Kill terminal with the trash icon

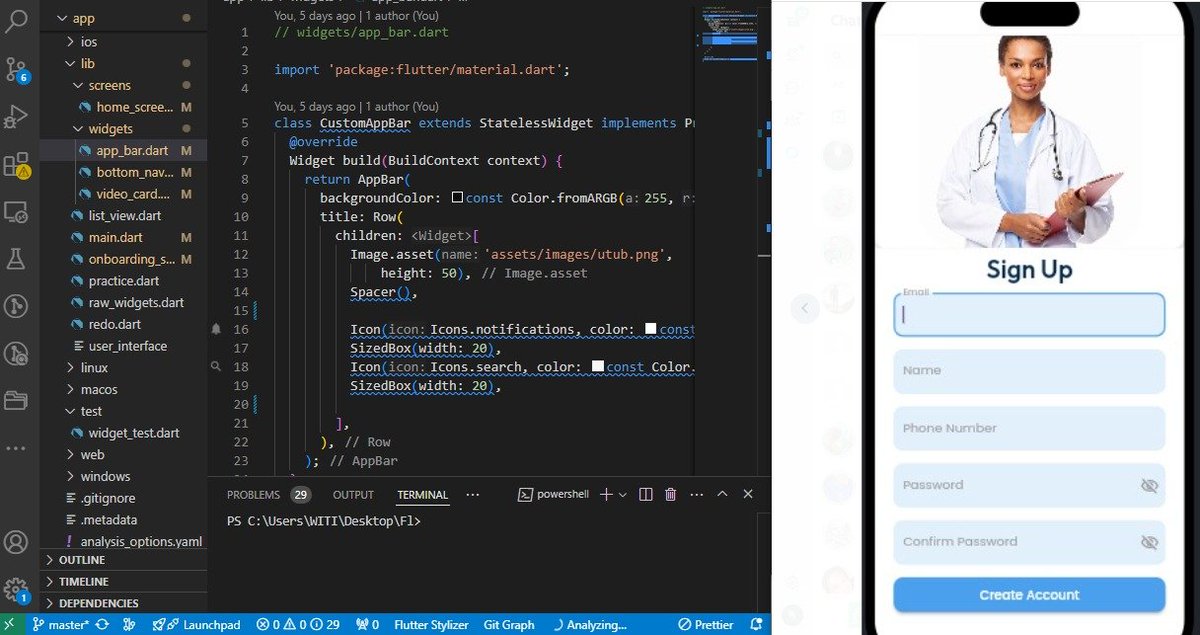(670, 494)
